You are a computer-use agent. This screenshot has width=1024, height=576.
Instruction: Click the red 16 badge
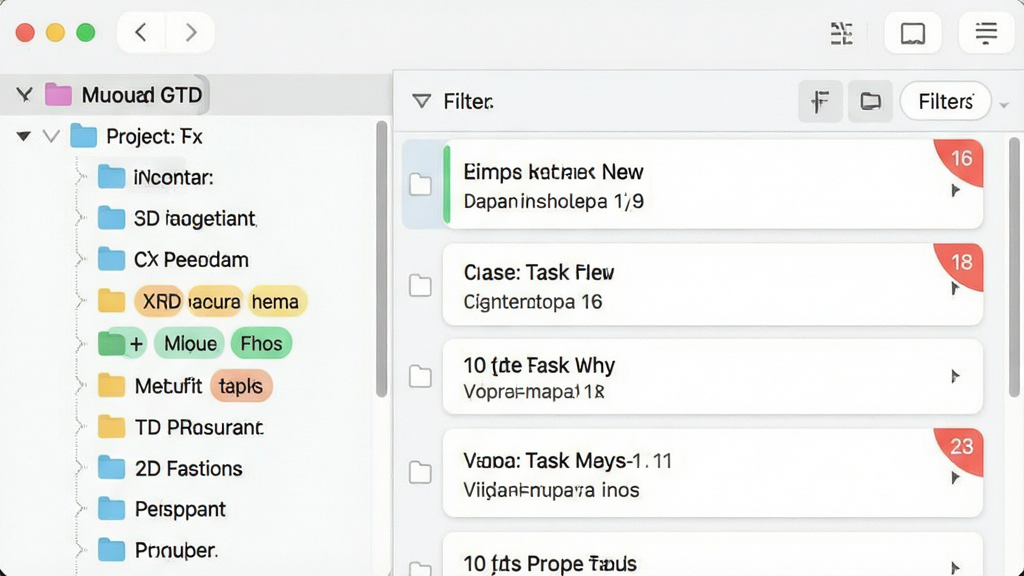tap(959, 160)
